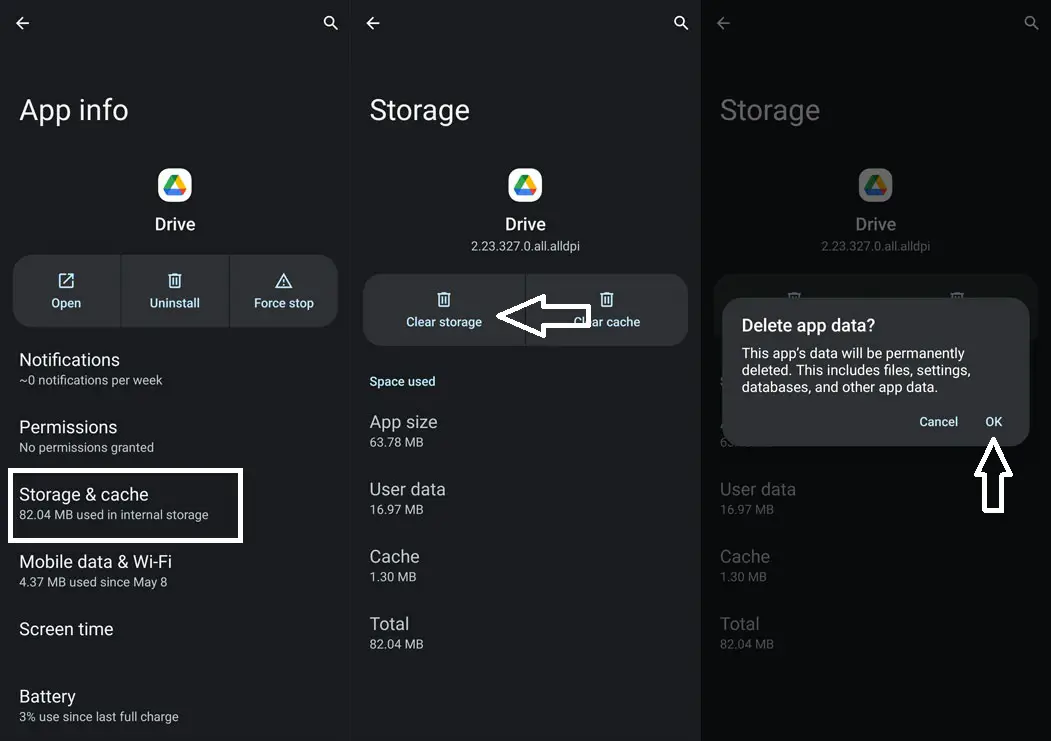Tap Clear storage button
The width and height of the screenshot is (1051, 741).
[444, 310]
